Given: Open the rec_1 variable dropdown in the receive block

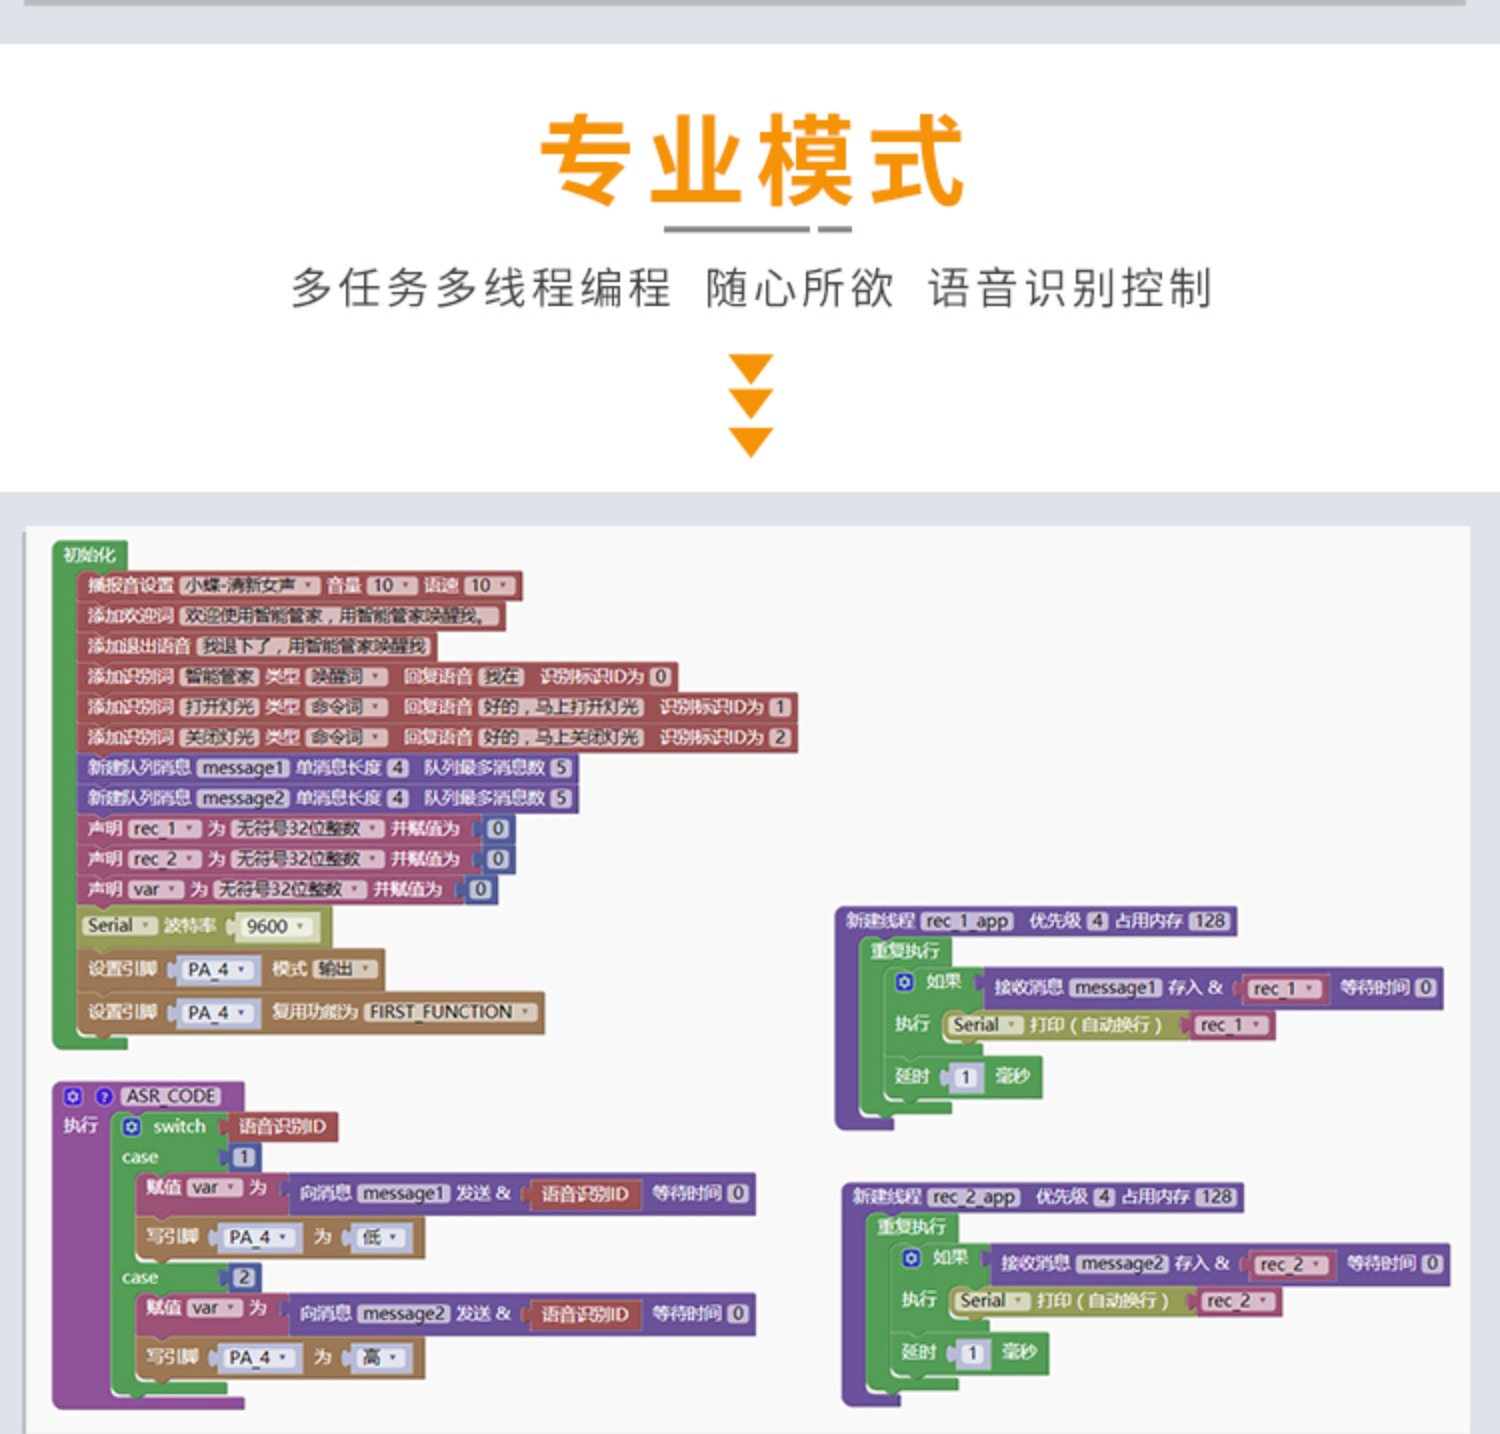Looking at the screenshot, I should click(x=1309, y=988).
